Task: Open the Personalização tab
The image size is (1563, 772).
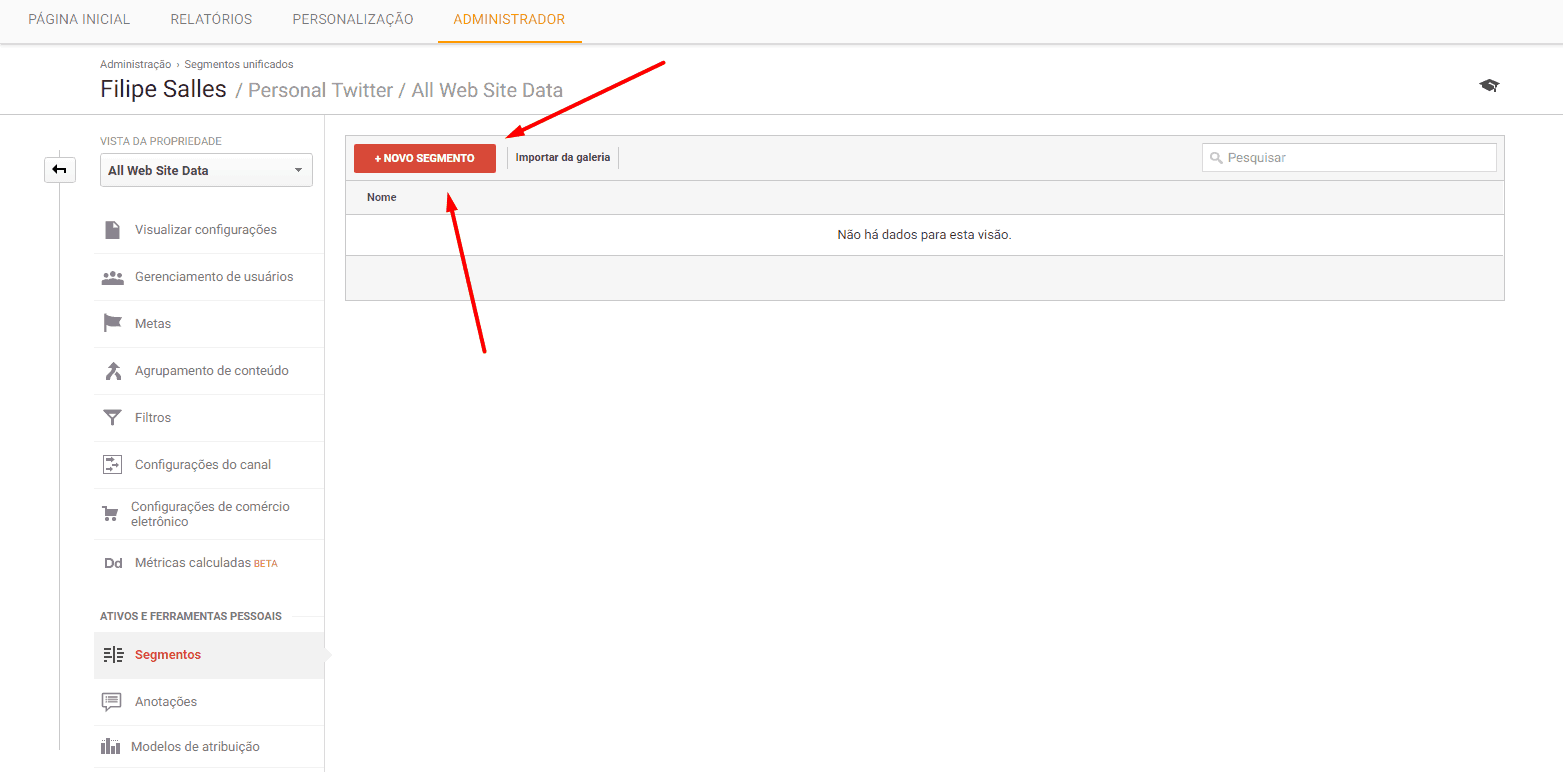Action: [353, 20]
